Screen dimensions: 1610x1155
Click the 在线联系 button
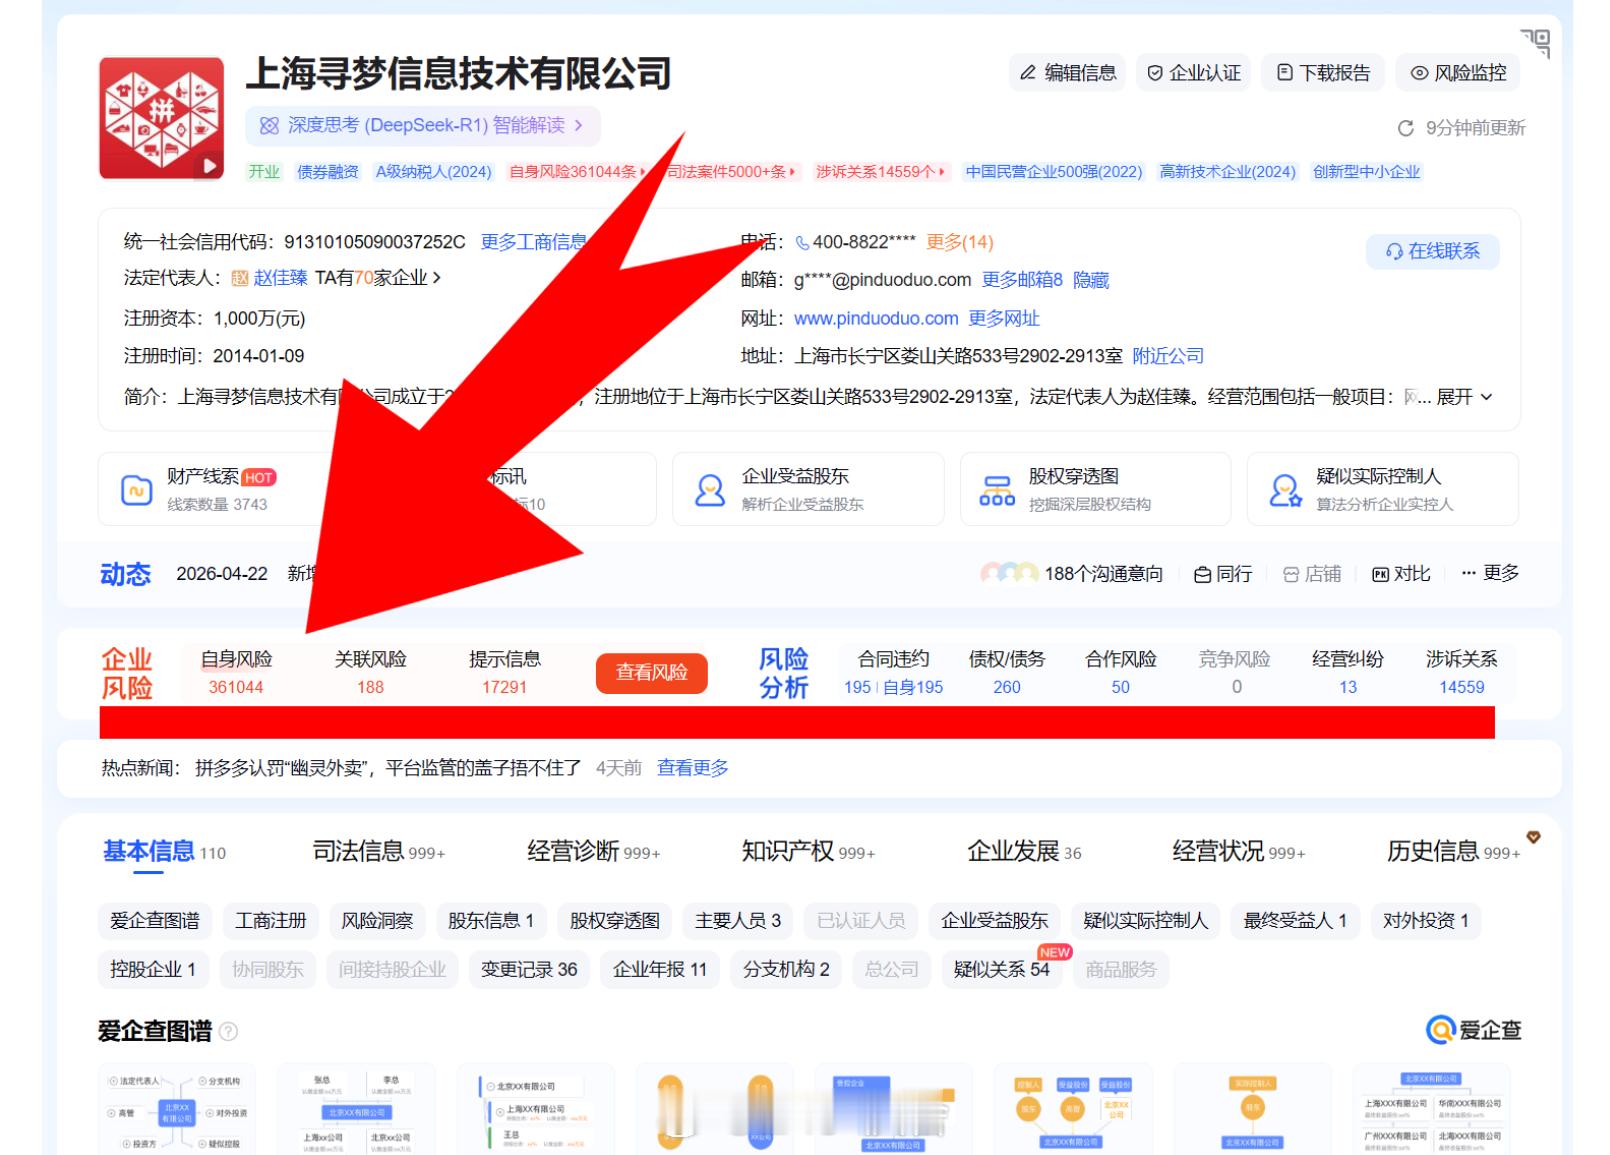(1433, 251)
